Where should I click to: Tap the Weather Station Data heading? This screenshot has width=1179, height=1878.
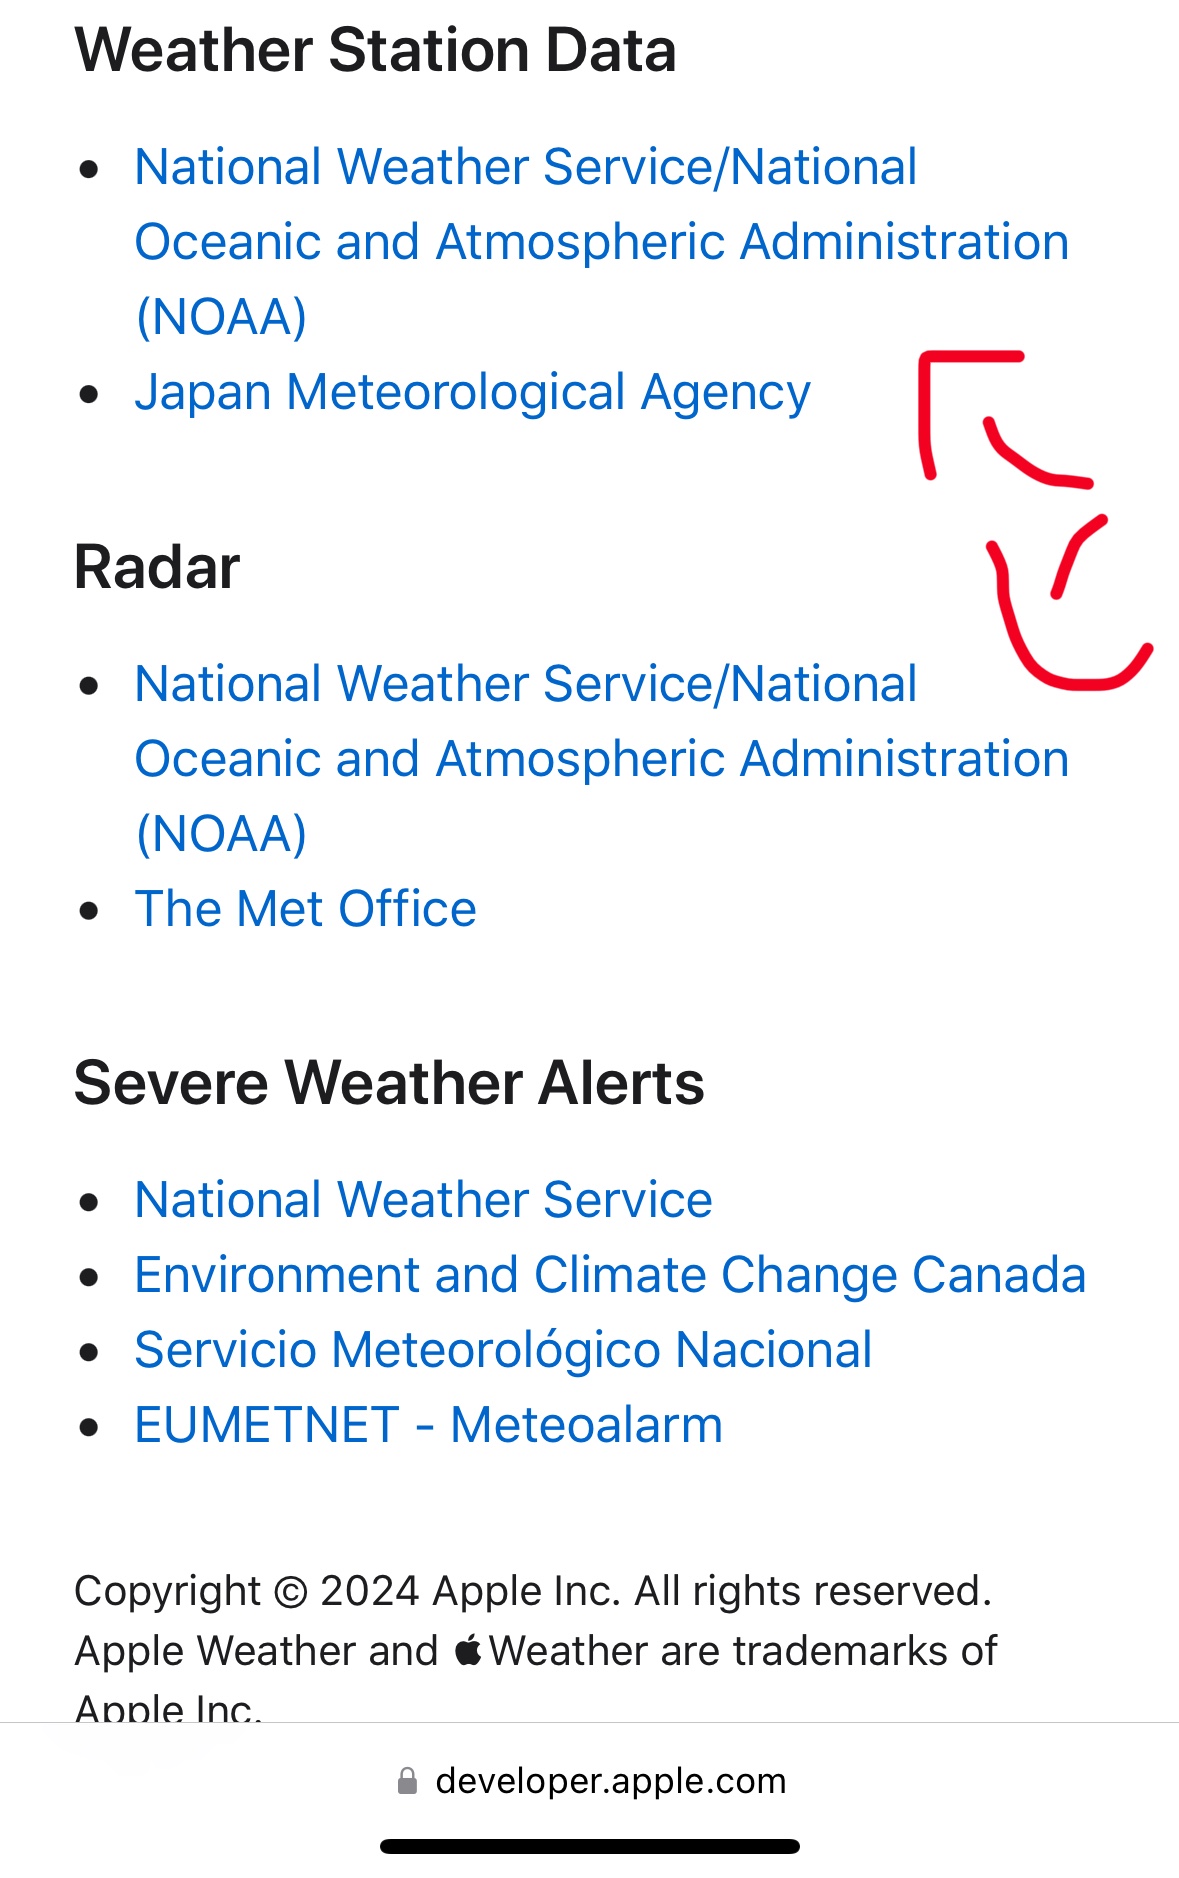[375, 50]
